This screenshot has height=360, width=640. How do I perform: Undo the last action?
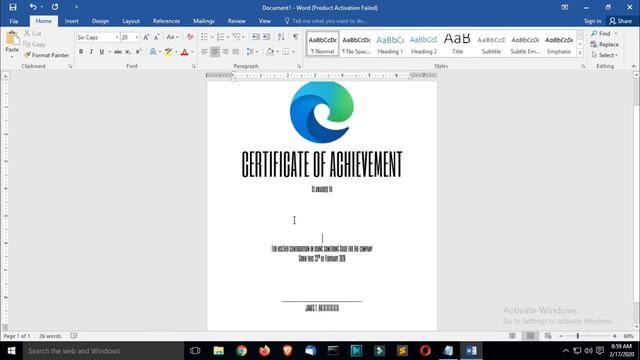click(x=33, y=7)
